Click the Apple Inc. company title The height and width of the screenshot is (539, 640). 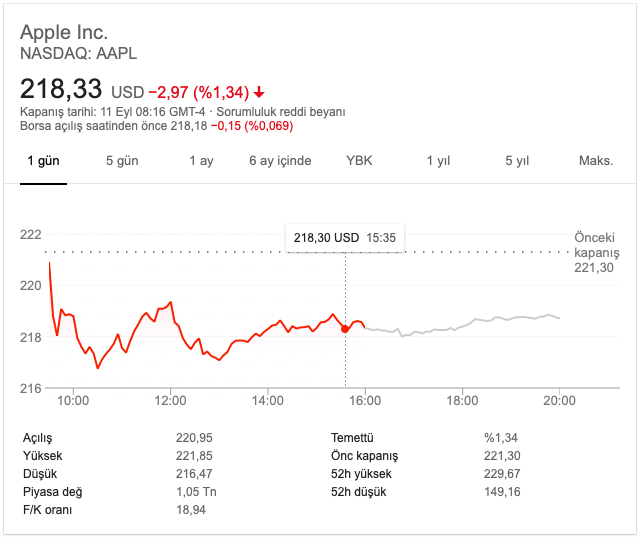coord(64,33)
